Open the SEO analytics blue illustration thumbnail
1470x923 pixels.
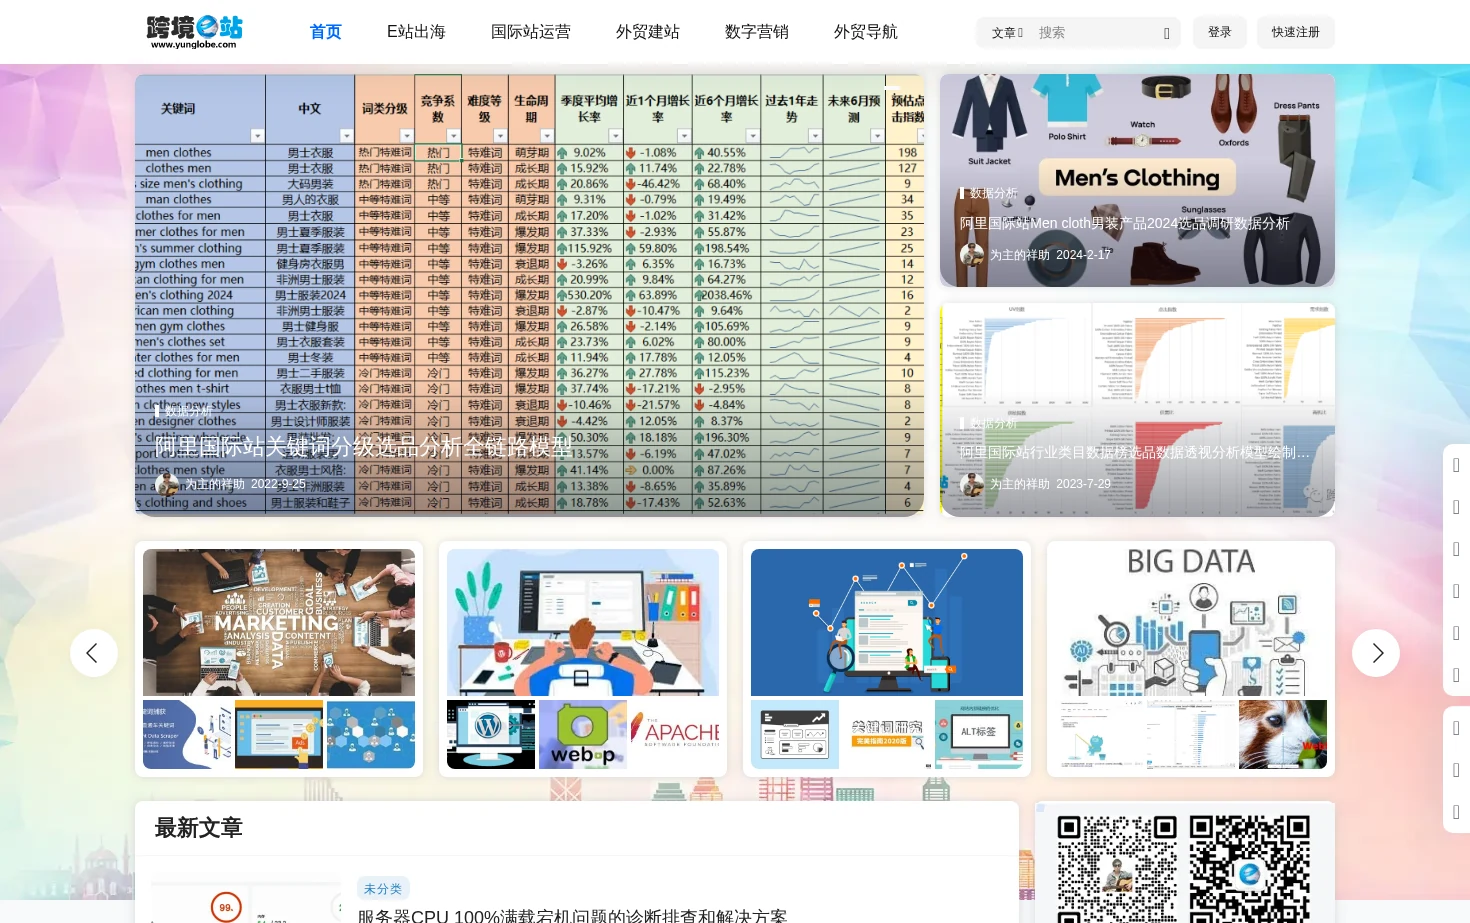point(887,622)
